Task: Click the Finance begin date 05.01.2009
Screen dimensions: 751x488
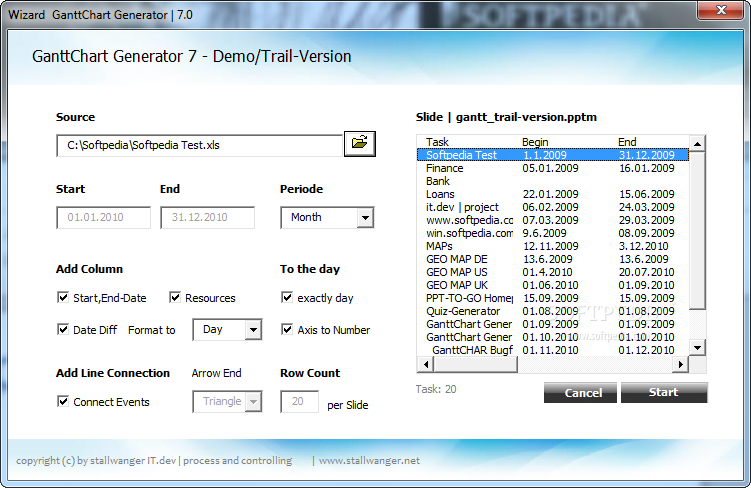Action: pos(550,168)
